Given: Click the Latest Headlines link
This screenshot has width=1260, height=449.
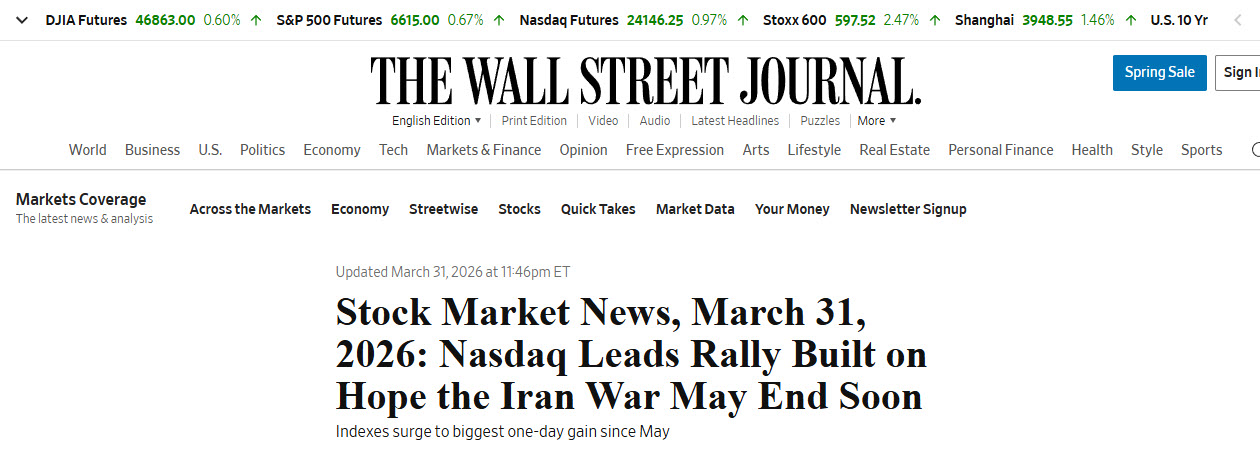Looking at the screenshot, I should [x=734, y=121].
